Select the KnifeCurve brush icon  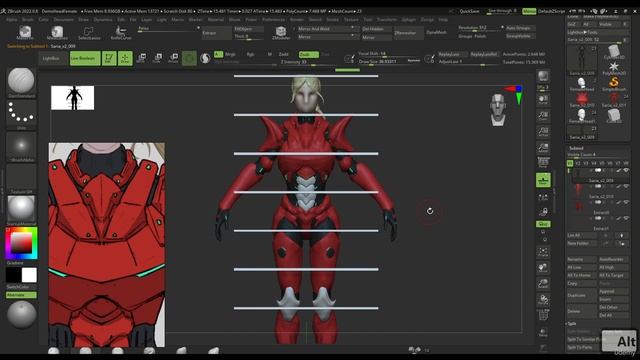tap(121, 33)
